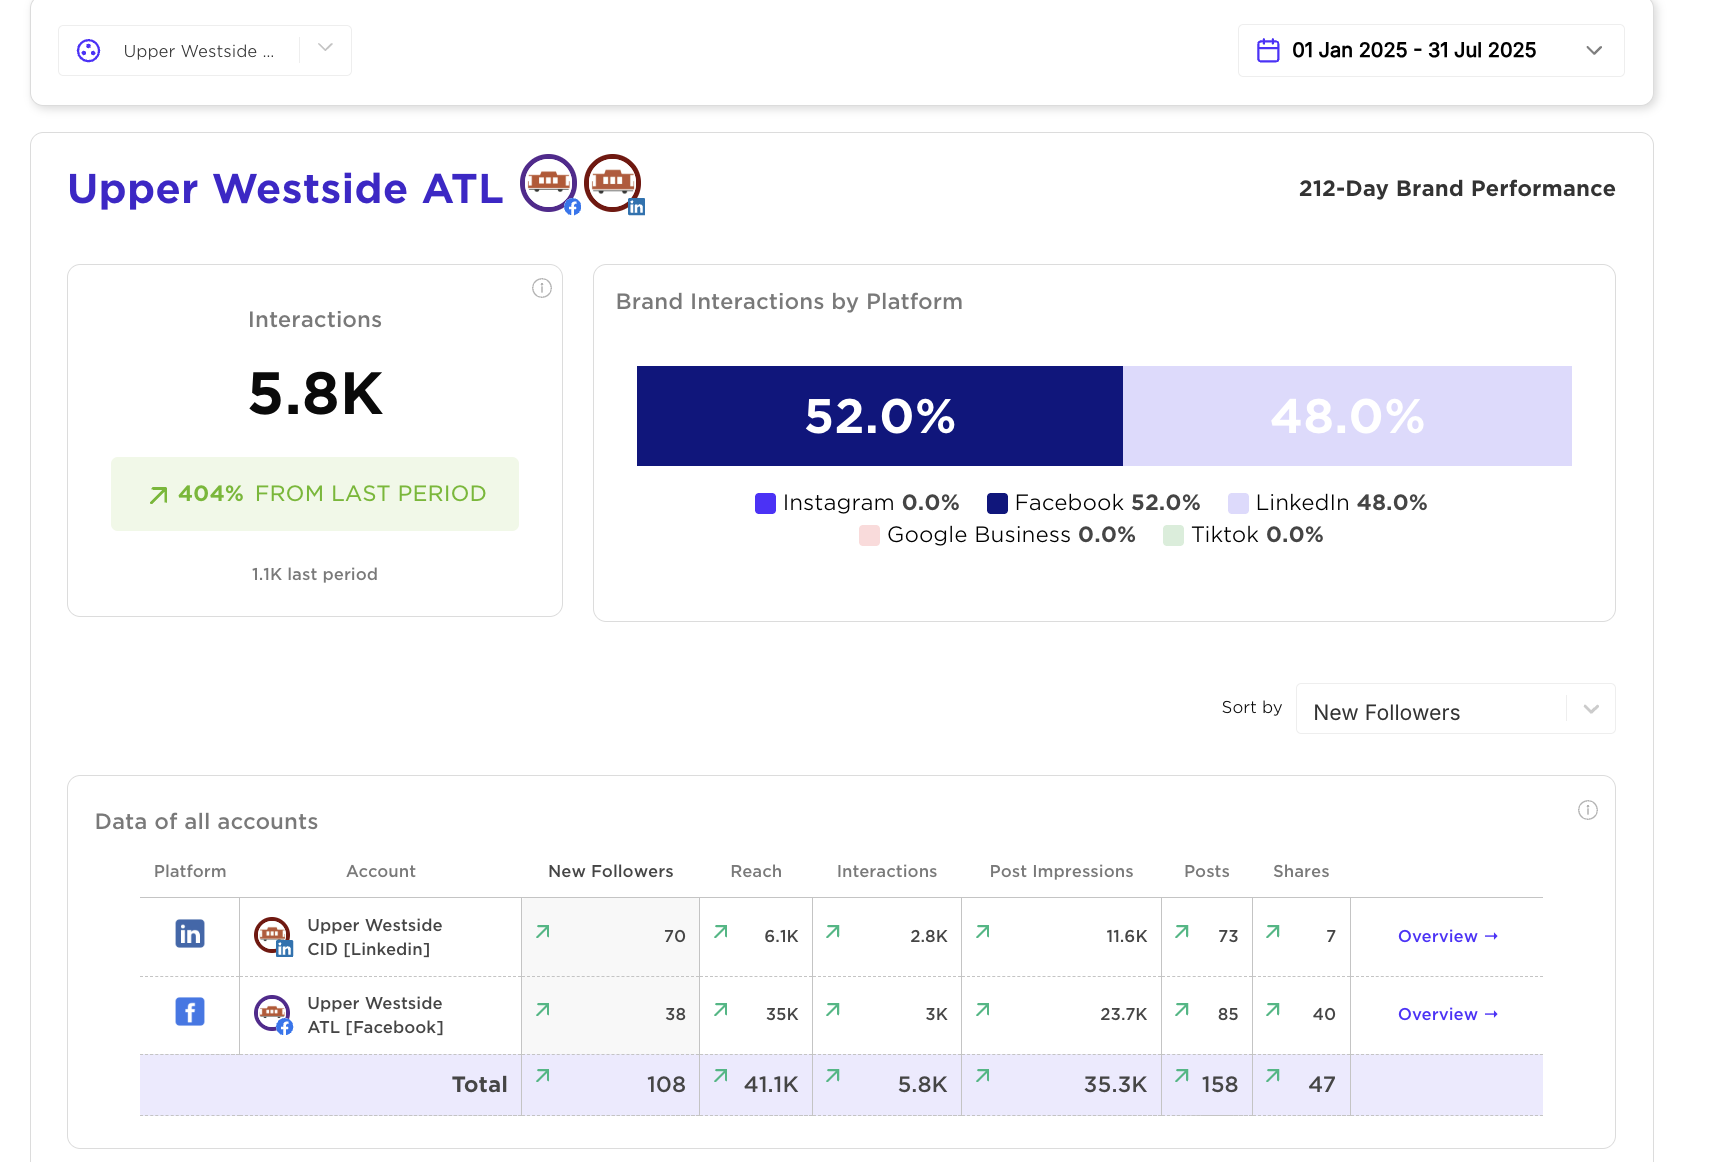Viewport: 1730px width, 1162px height.
Task: Click the Sort by dropdown chevron arrow
Action: point(1591,709)
